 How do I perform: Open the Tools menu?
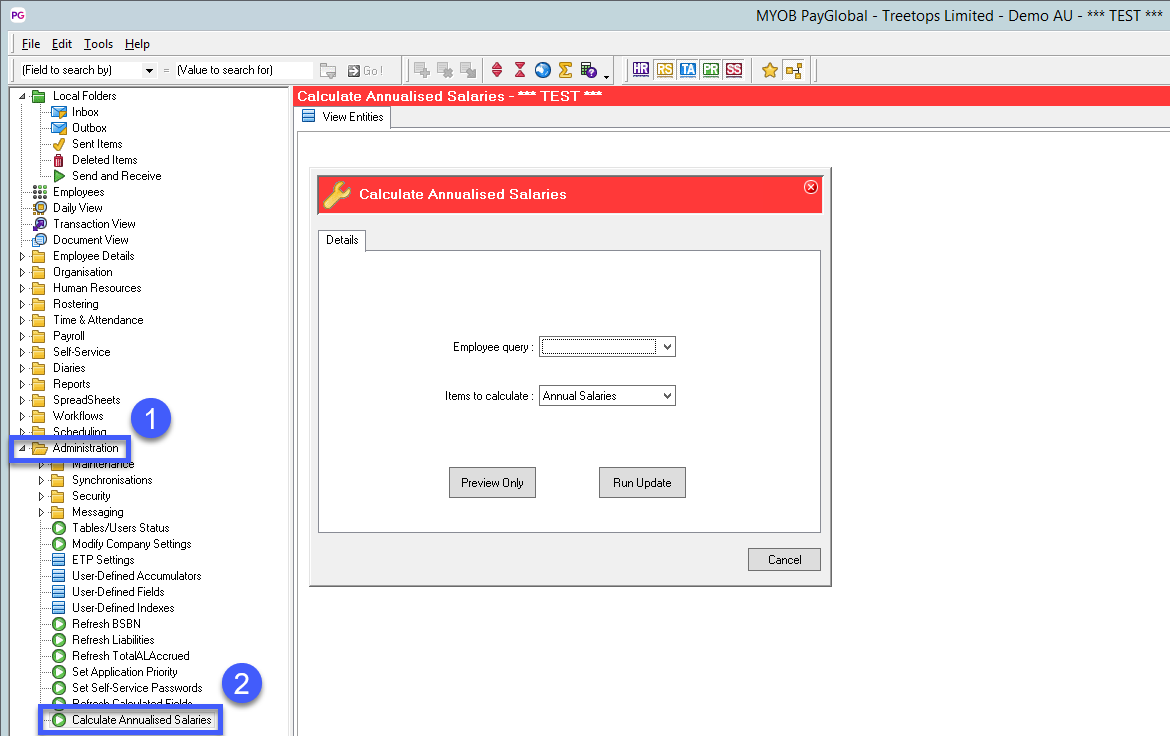tap(98, 44)
